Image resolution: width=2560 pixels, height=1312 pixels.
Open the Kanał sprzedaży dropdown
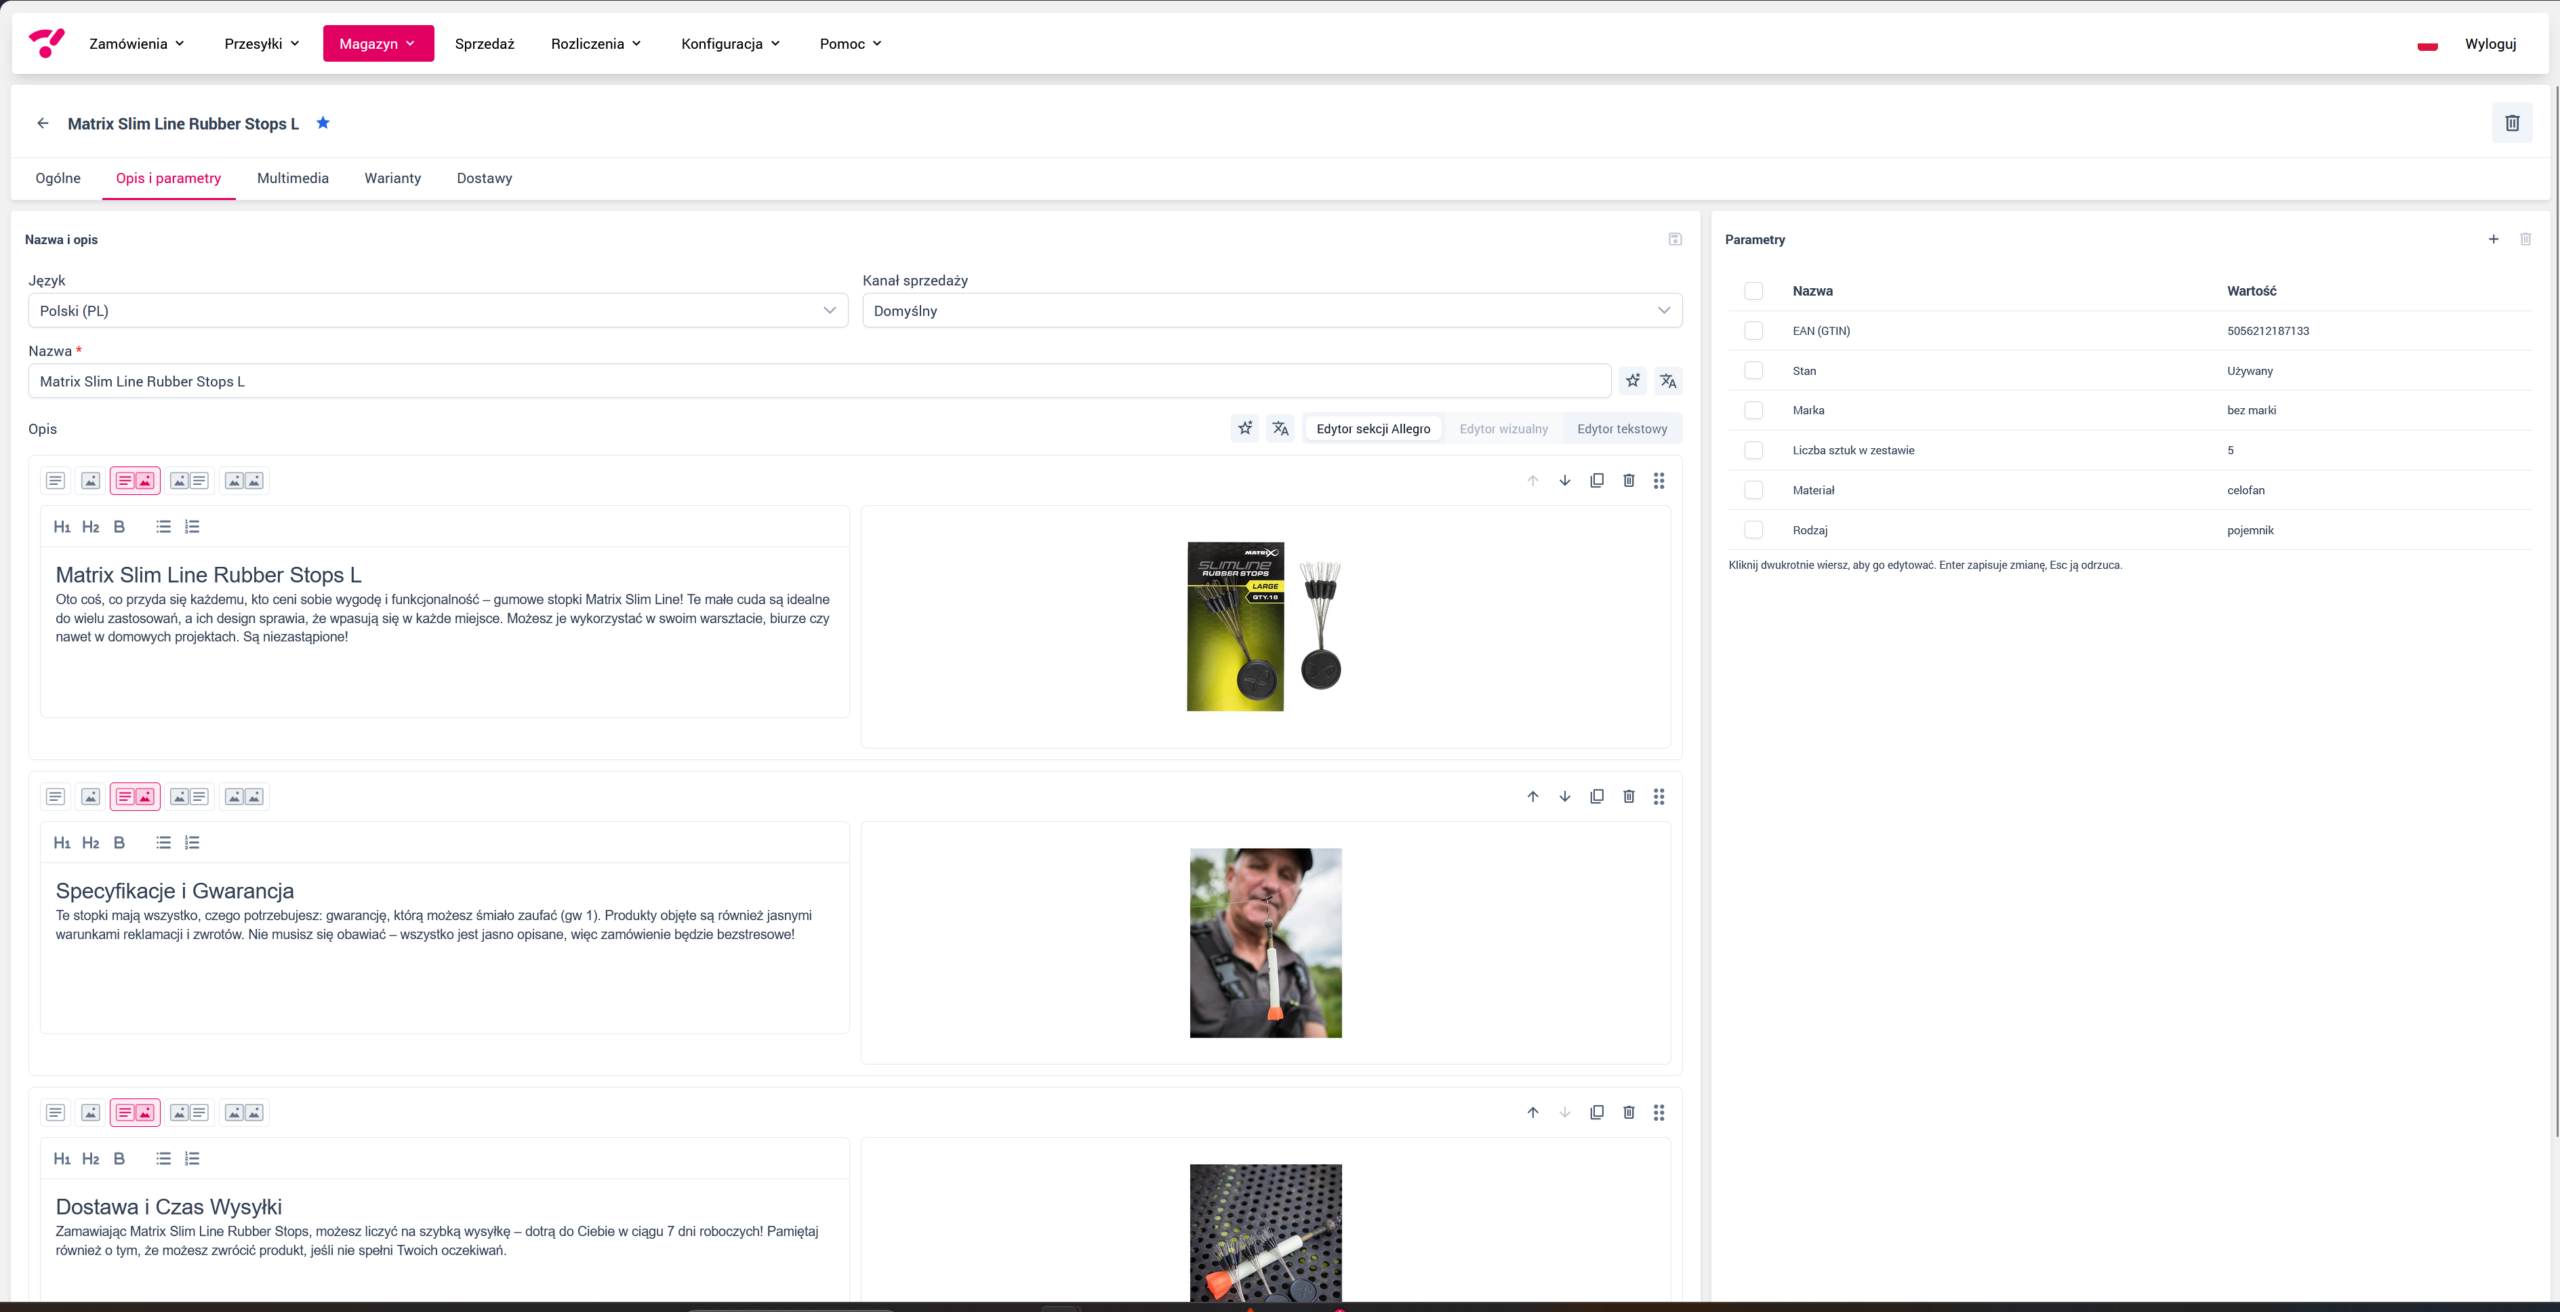(x=1272, y=311)
